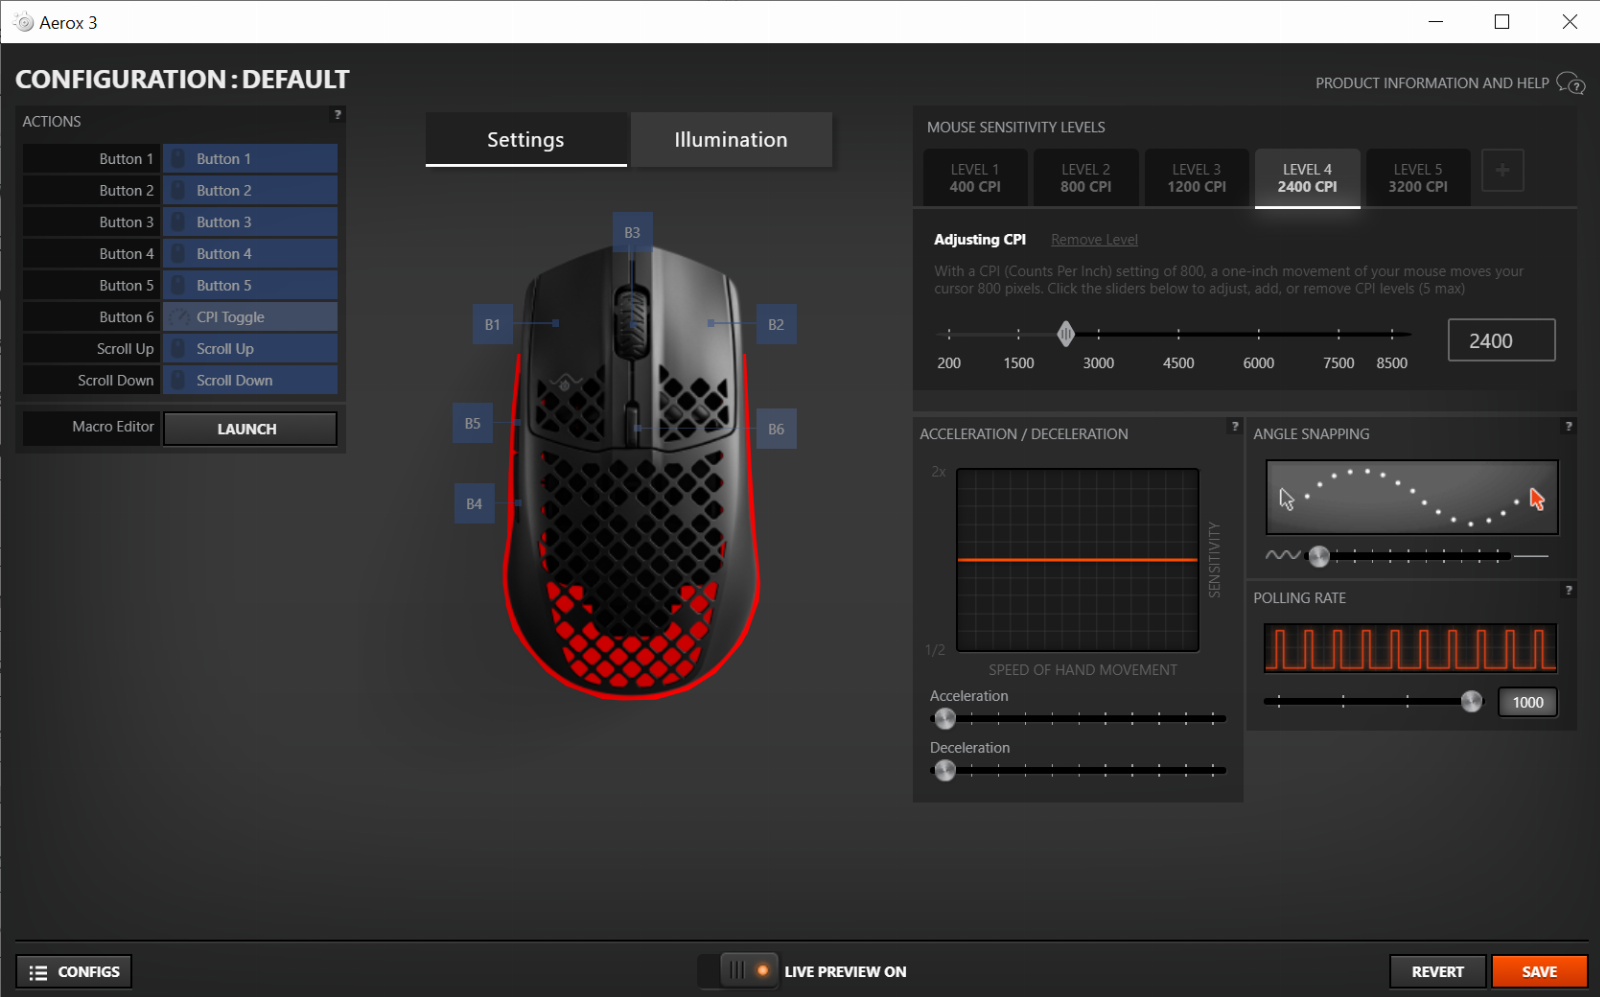The height and width of the screenshot is (997, 1600).
Task: Click the Deceleration slider knob
Action: point(945,770)
